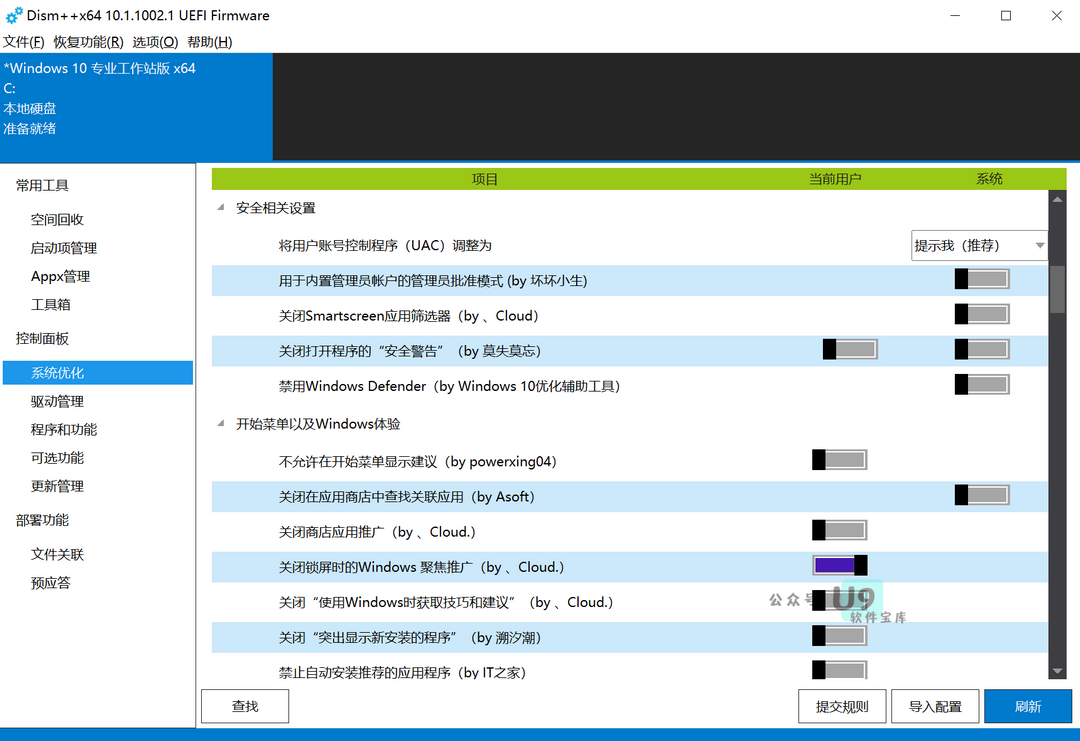Toggle 用于内置管理员帐户的管理员批准模式 system switch
Viewport: 1080px width, 741px height.
point(982,279)
